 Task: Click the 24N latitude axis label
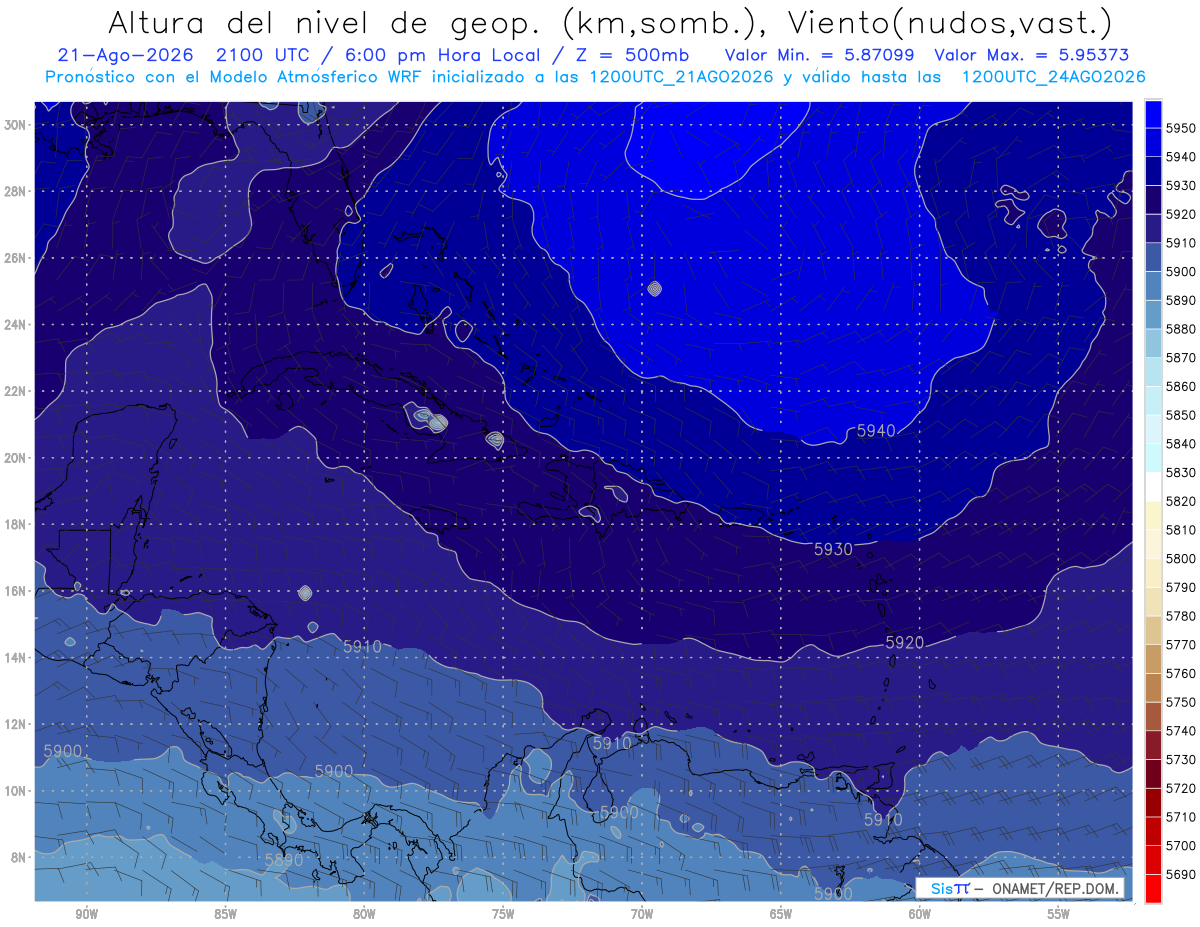[x=14, y=325]
